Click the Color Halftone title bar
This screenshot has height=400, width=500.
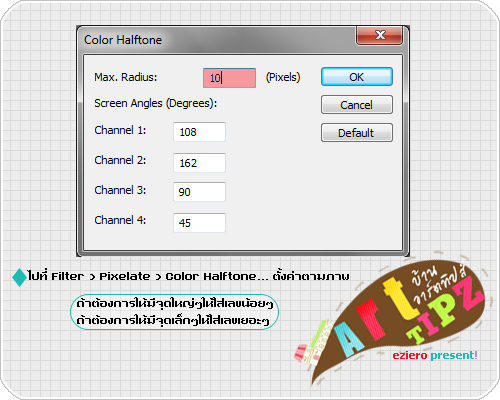click(x=217, y=40)
